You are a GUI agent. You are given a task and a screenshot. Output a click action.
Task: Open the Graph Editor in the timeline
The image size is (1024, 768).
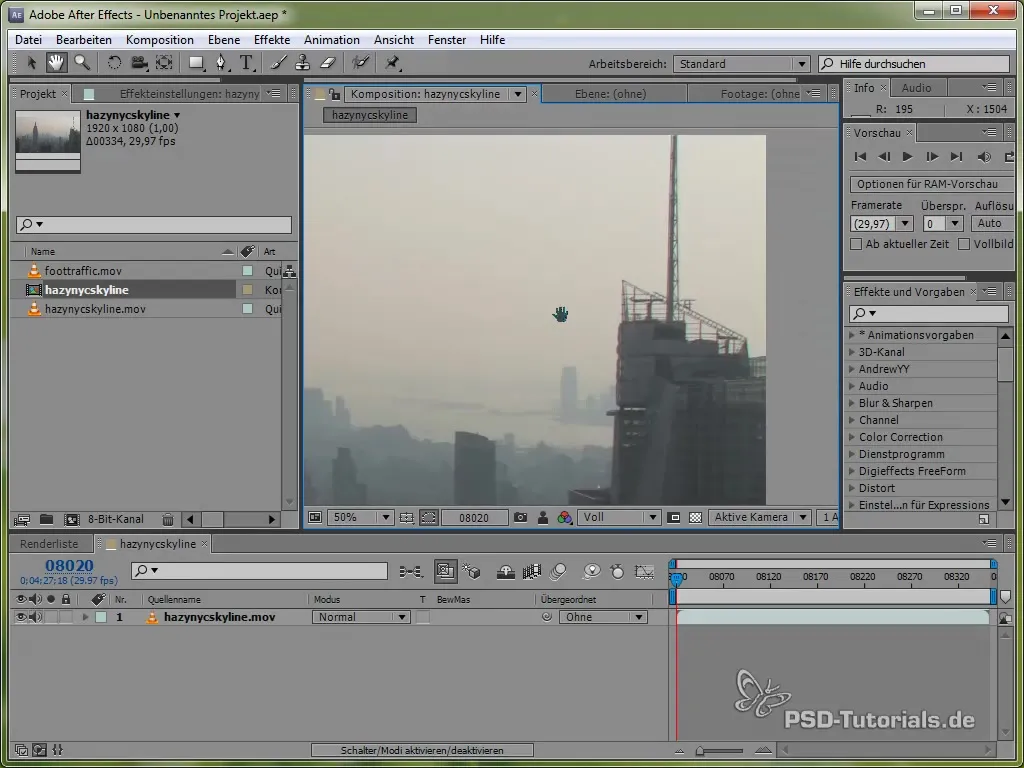(644, 572)
